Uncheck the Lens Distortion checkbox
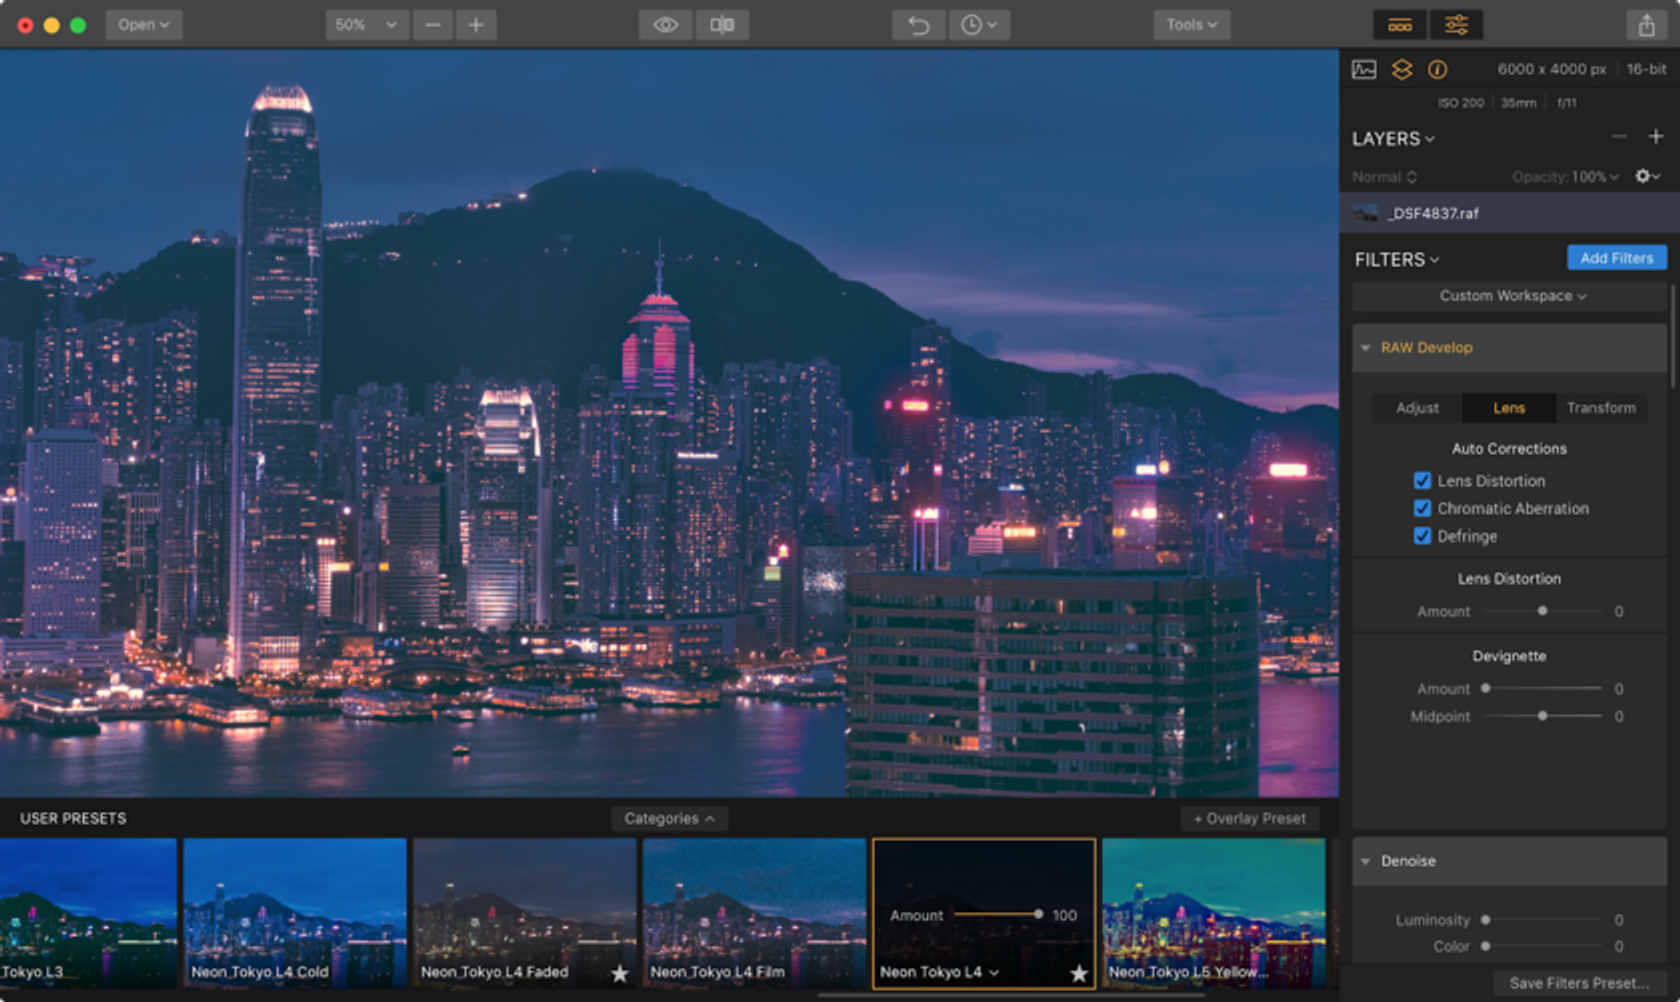This screenshot has height=1002, width=1680. [x=1422, y=481]
